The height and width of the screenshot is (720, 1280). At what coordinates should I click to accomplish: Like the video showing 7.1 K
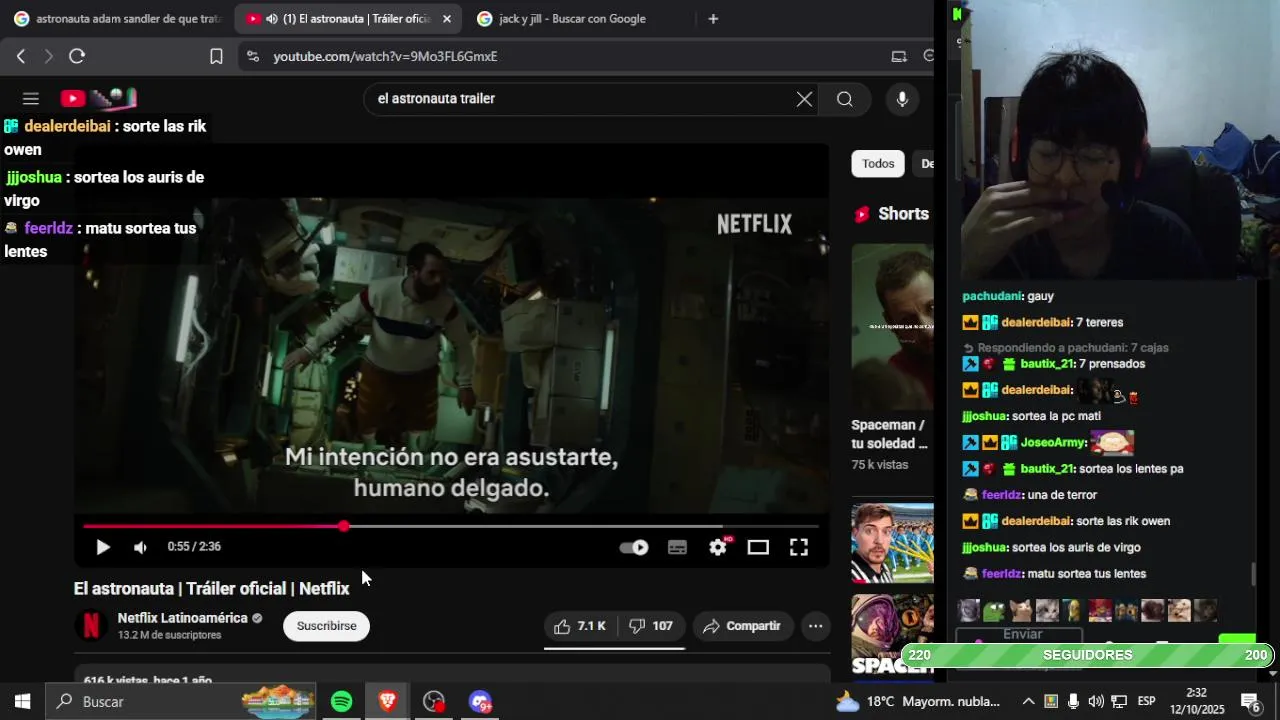(580, 626)
